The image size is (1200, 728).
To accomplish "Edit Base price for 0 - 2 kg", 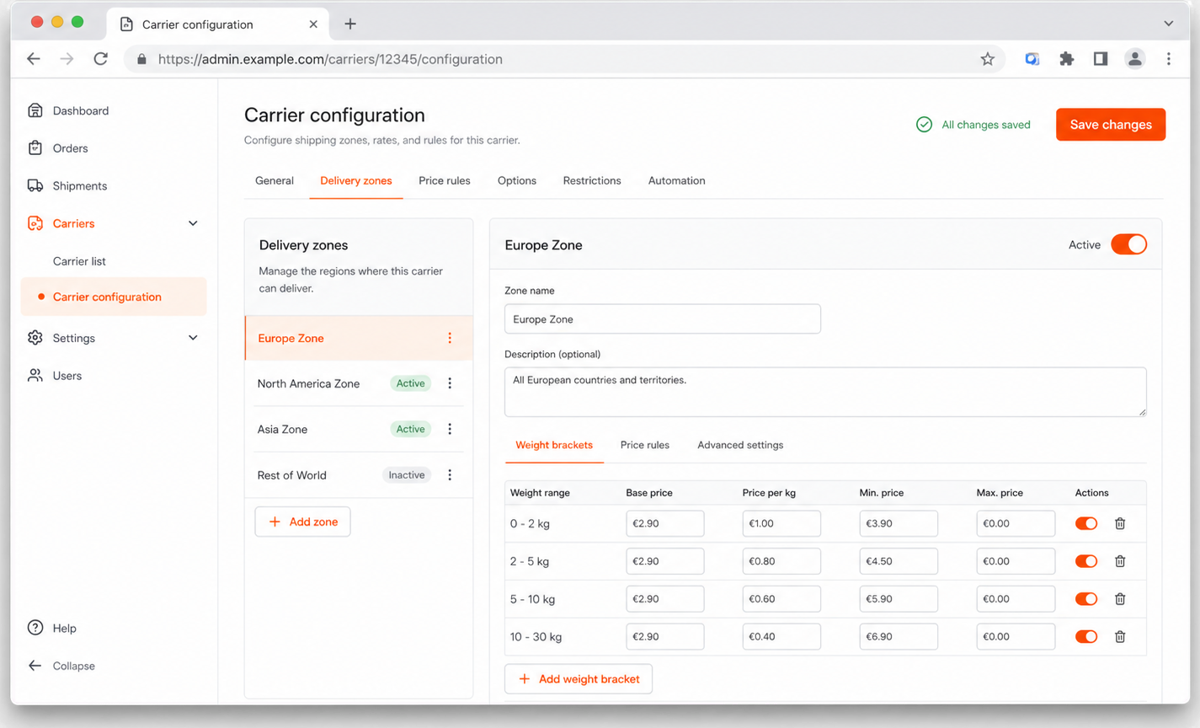I will click(665, 524).
